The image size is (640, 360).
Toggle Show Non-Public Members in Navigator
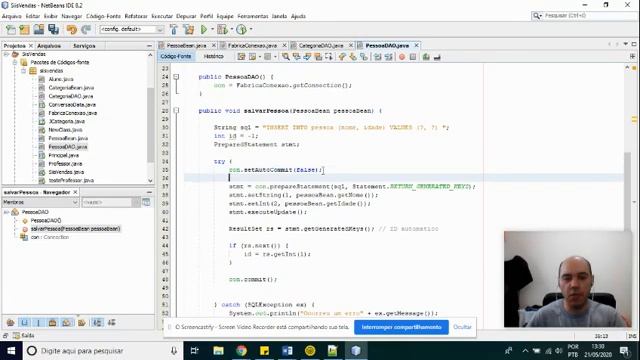click(x=52, y=322)
